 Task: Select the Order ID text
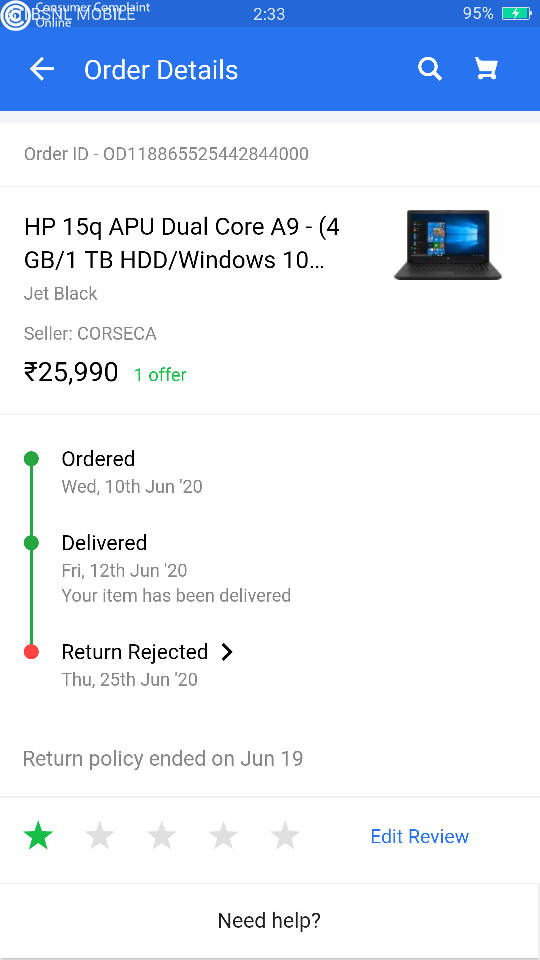[x=166, y=154]
